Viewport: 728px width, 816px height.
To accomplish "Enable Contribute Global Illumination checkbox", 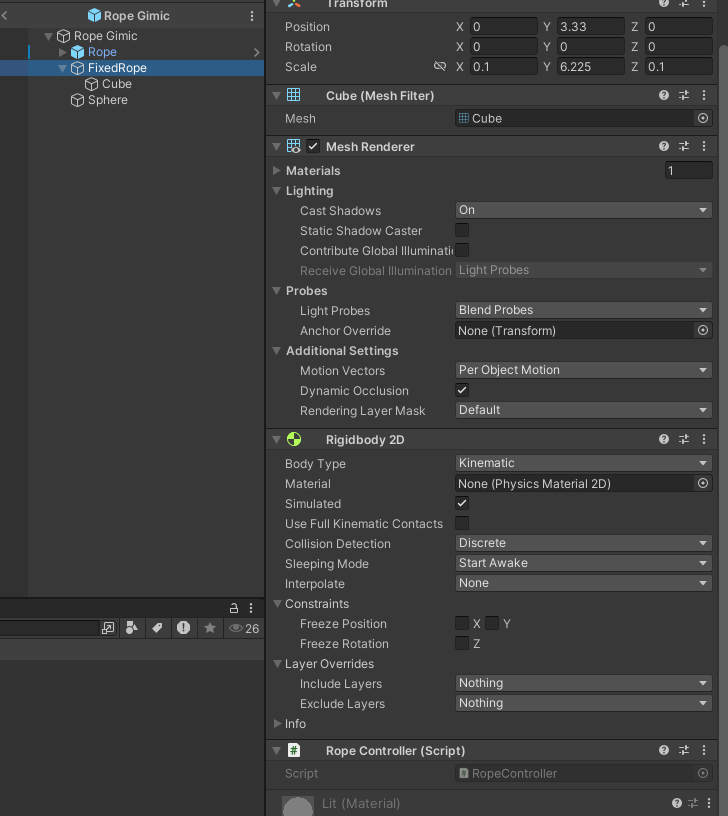I will point(462,250).
